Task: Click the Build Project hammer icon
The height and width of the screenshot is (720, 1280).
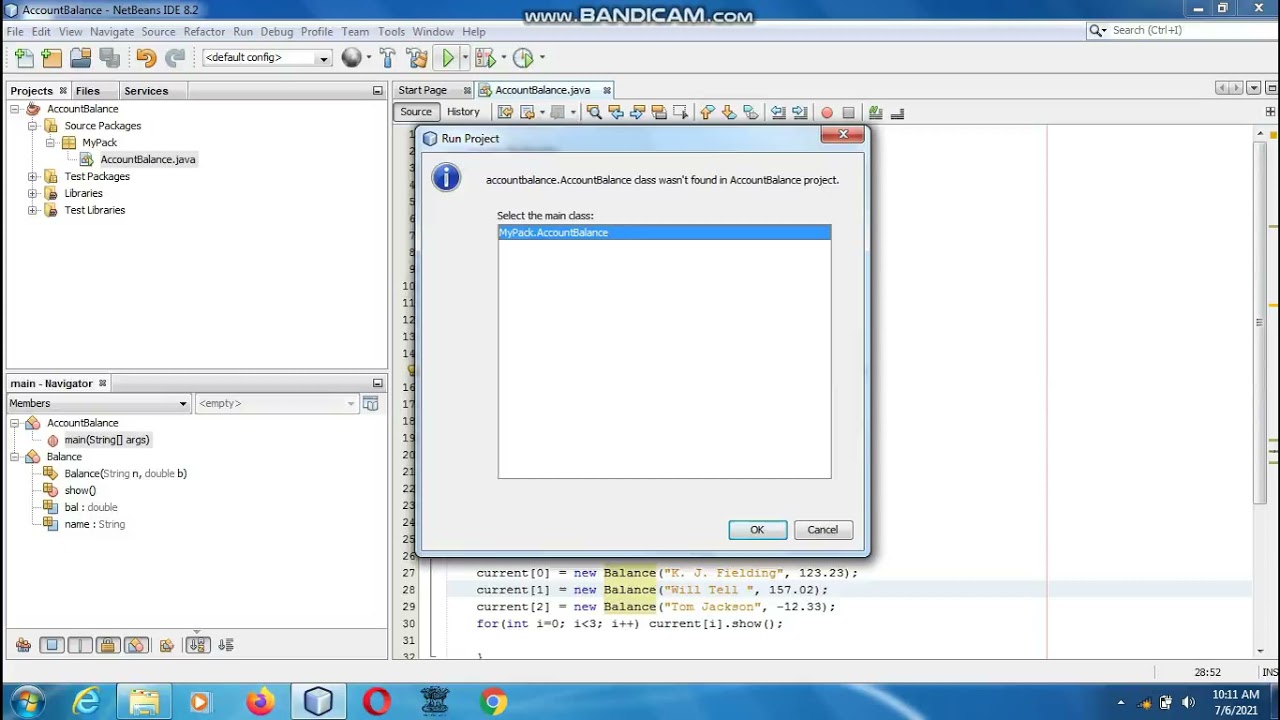Action: click(388, 58)
